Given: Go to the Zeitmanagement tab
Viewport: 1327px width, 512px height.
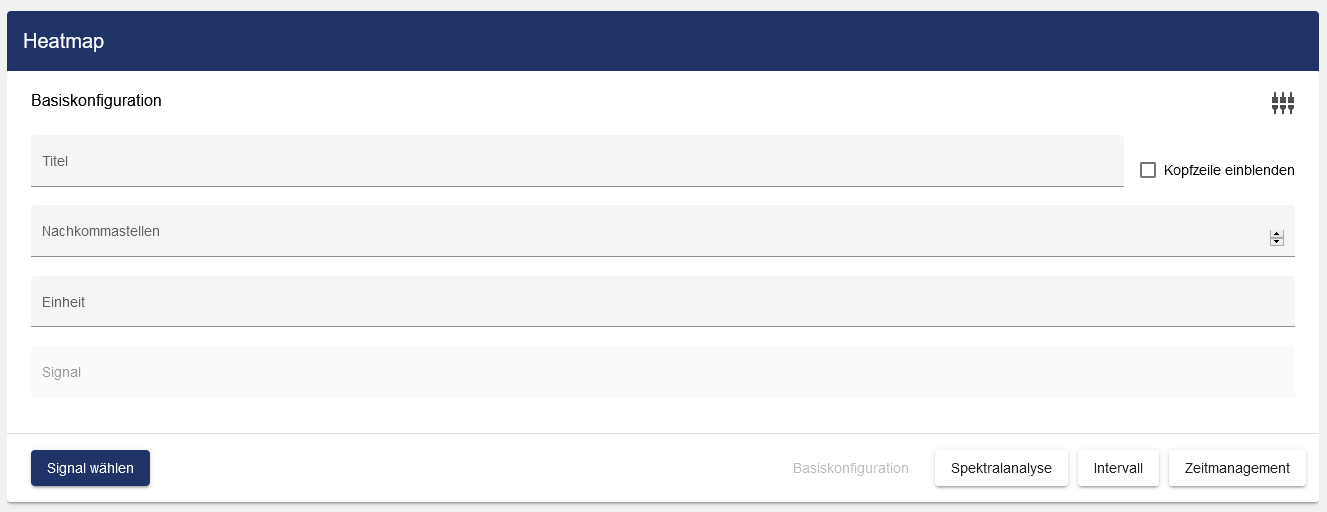Looking at the screenshot, I should click(x=1237, y=468).
